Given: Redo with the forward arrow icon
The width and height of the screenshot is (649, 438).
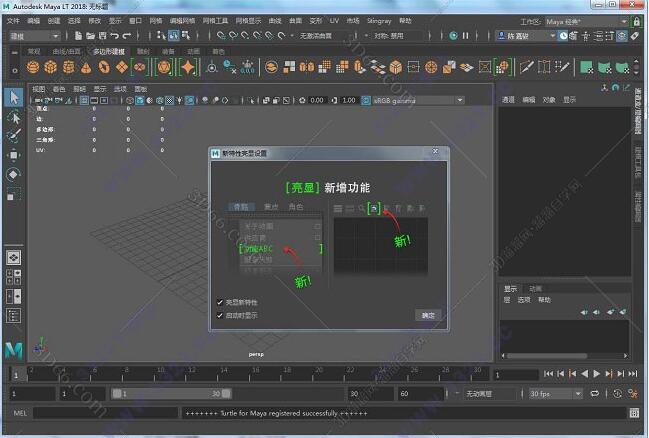Looking at the screenshot, I should tap(127, 36).
